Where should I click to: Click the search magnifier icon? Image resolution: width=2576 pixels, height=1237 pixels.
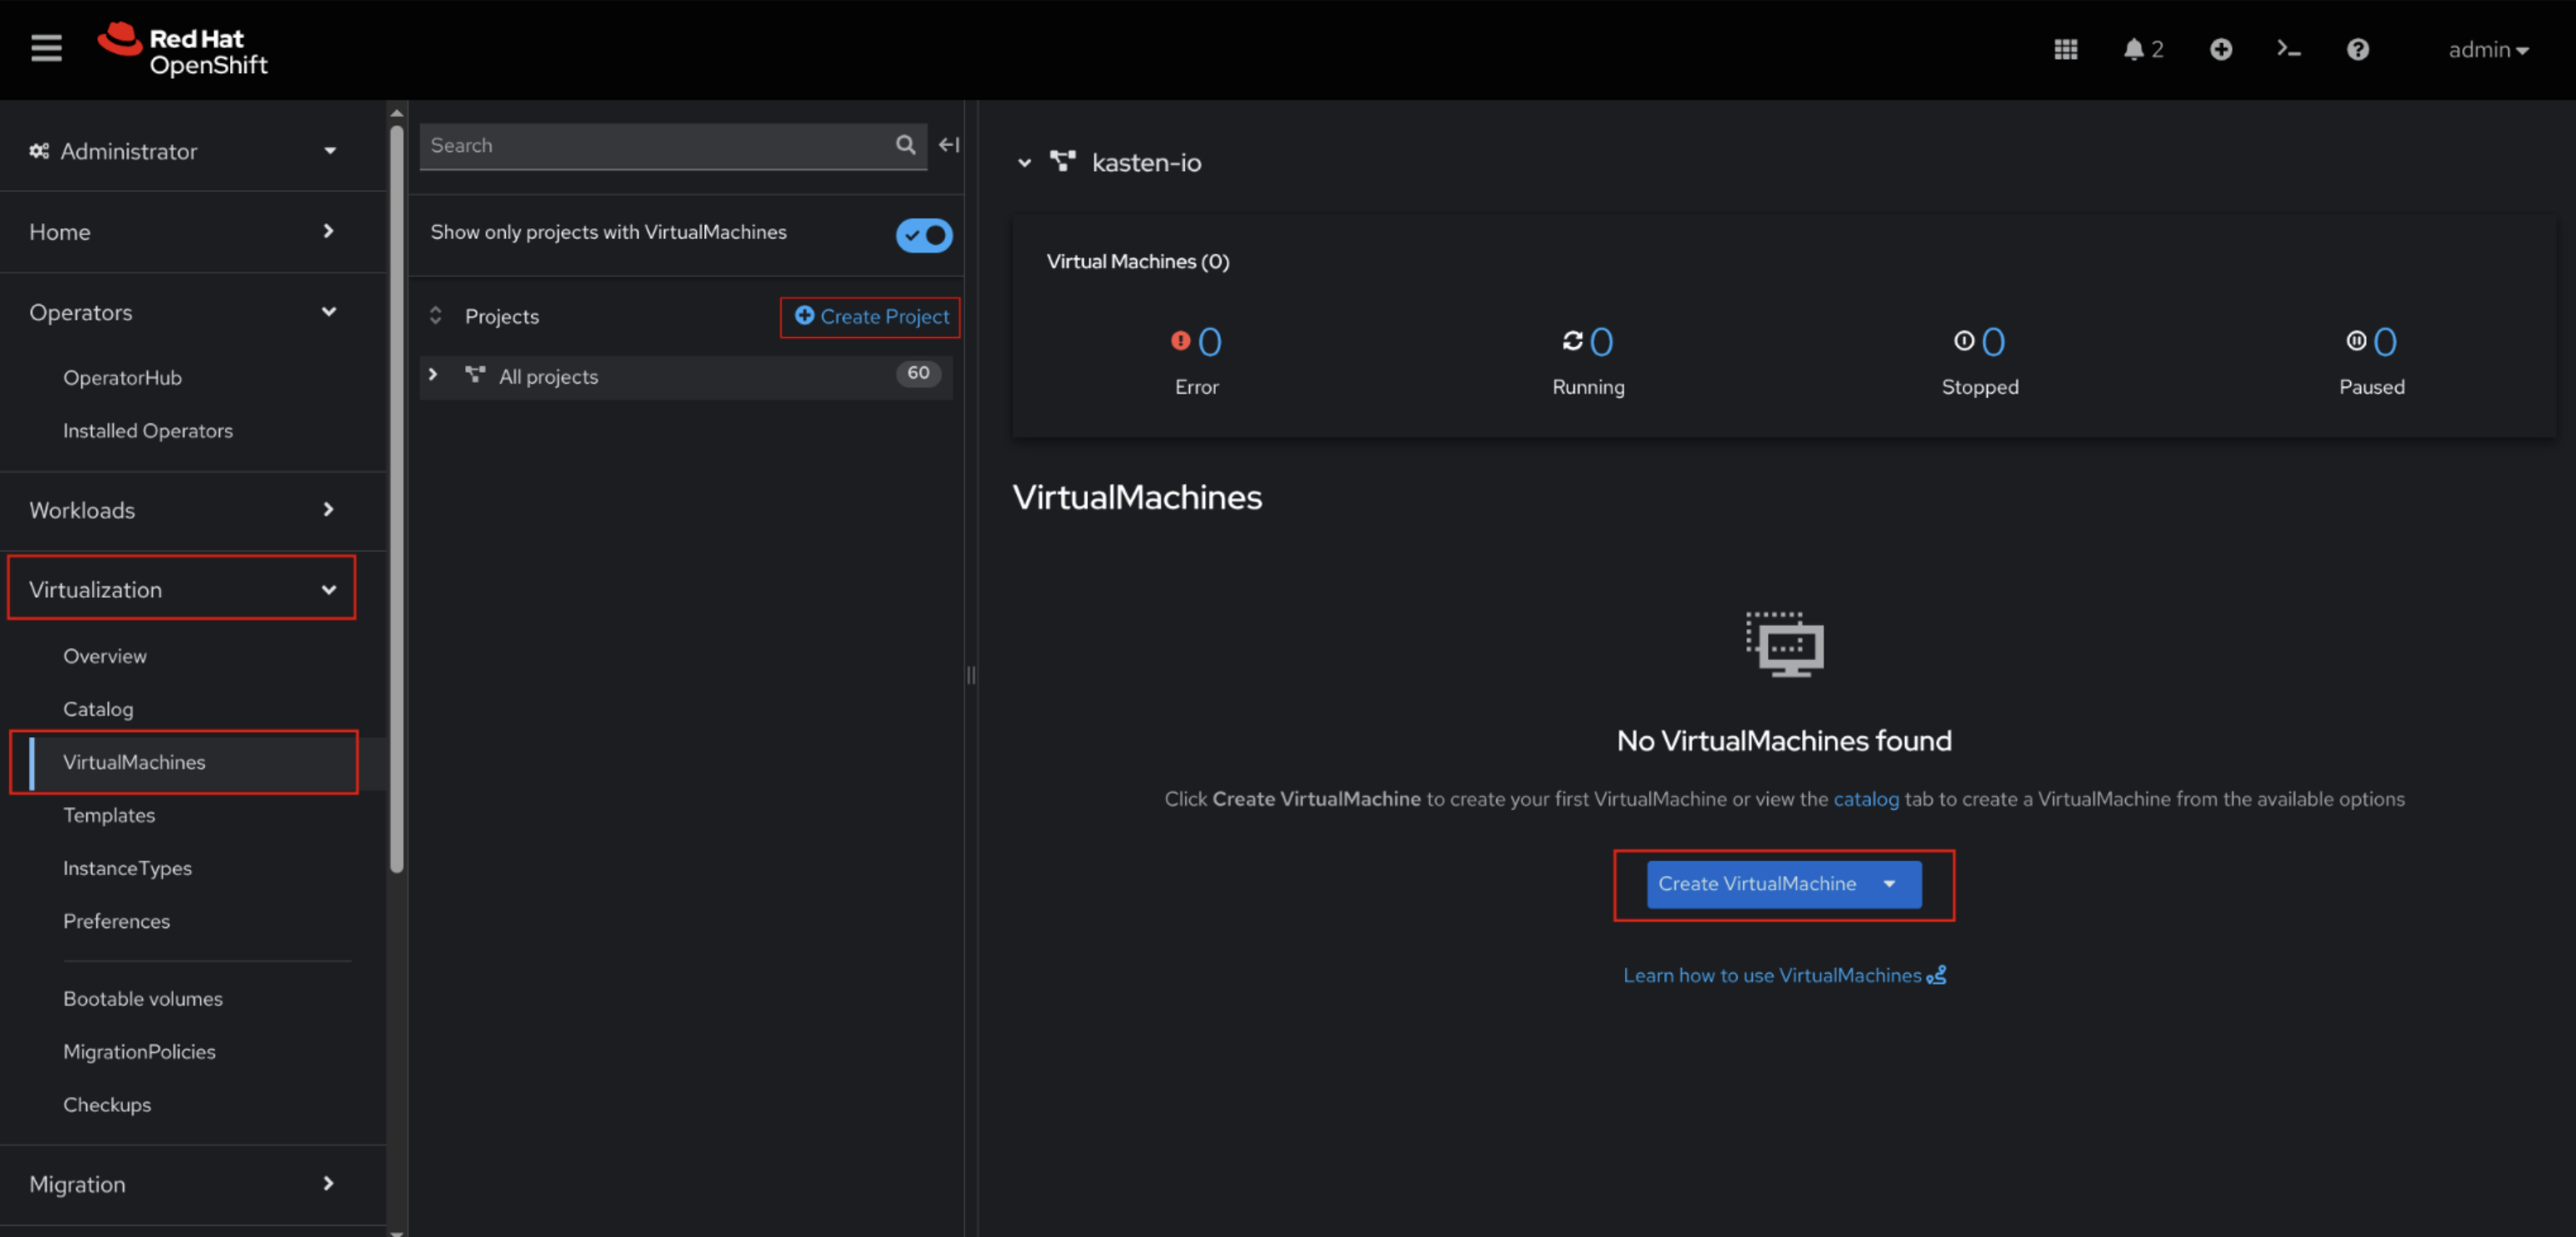click(905, 145)
